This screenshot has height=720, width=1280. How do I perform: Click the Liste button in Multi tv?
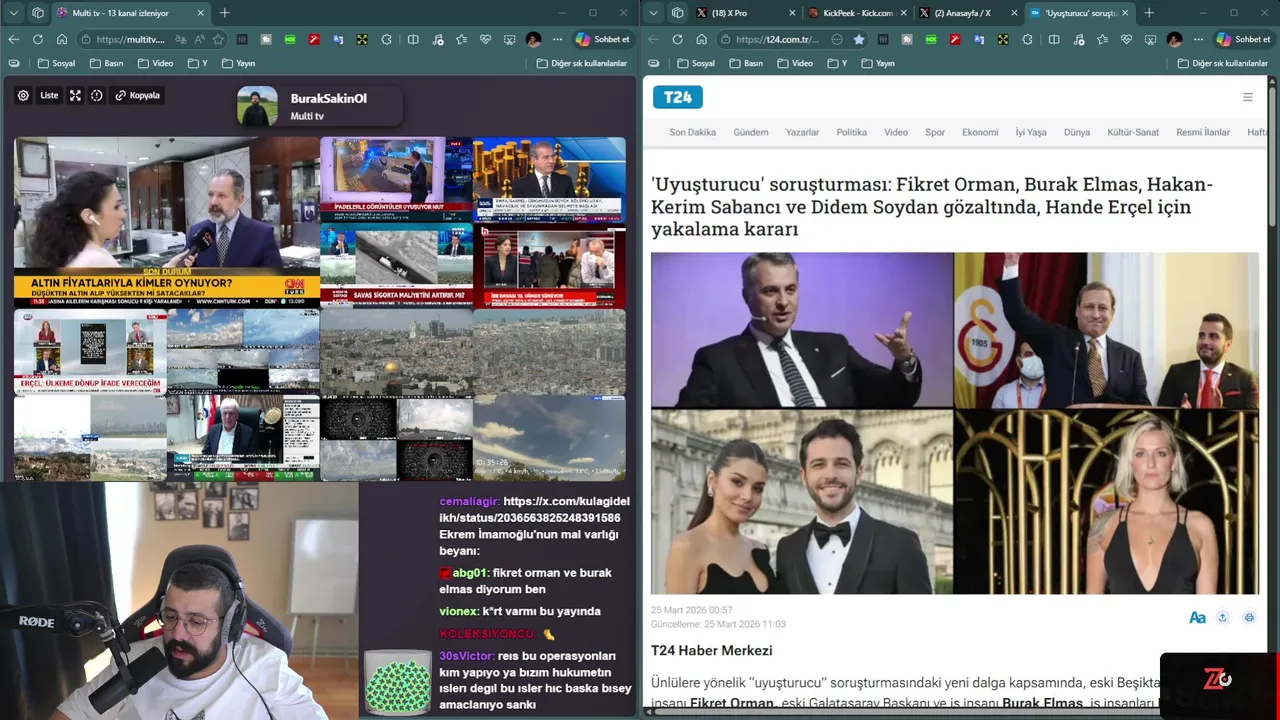49,96
